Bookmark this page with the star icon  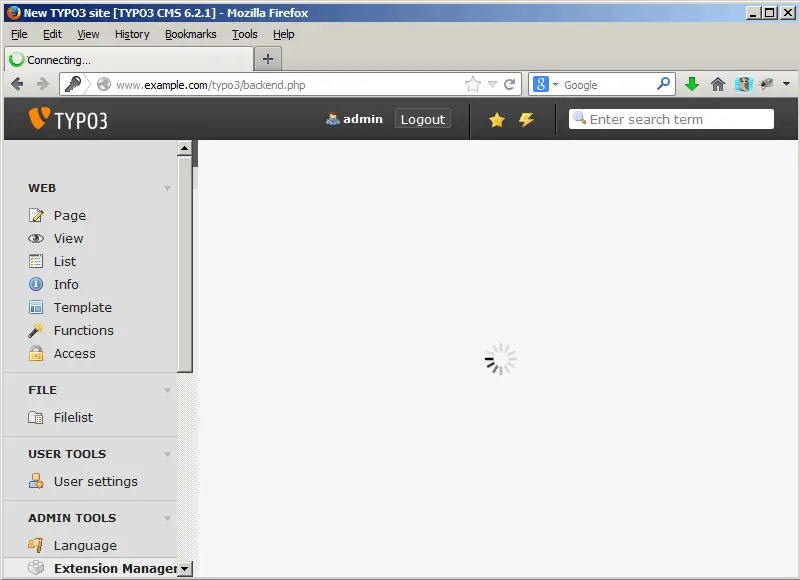pos(473,84)
